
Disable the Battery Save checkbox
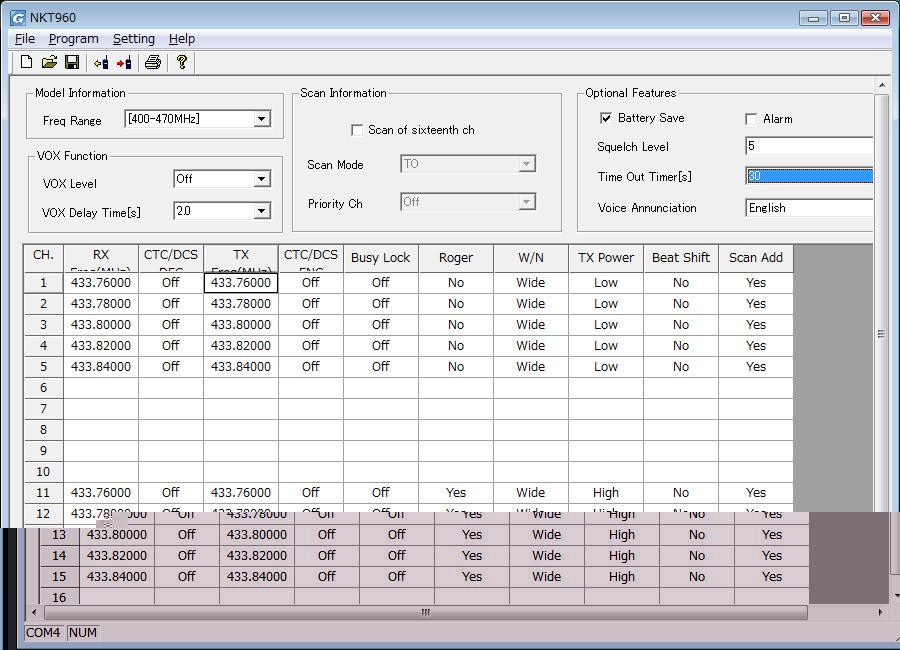[x=605, y=118]
